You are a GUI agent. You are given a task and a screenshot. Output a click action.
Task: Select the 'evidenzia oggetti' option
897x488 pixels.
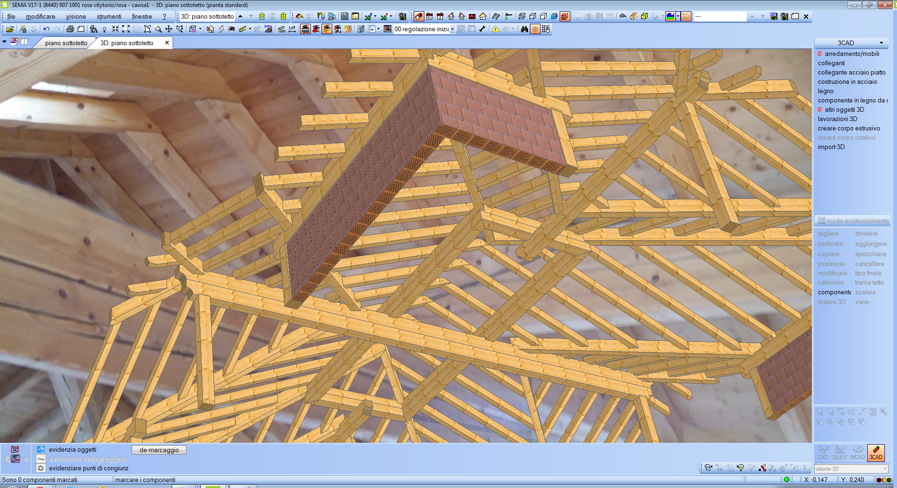72,450
